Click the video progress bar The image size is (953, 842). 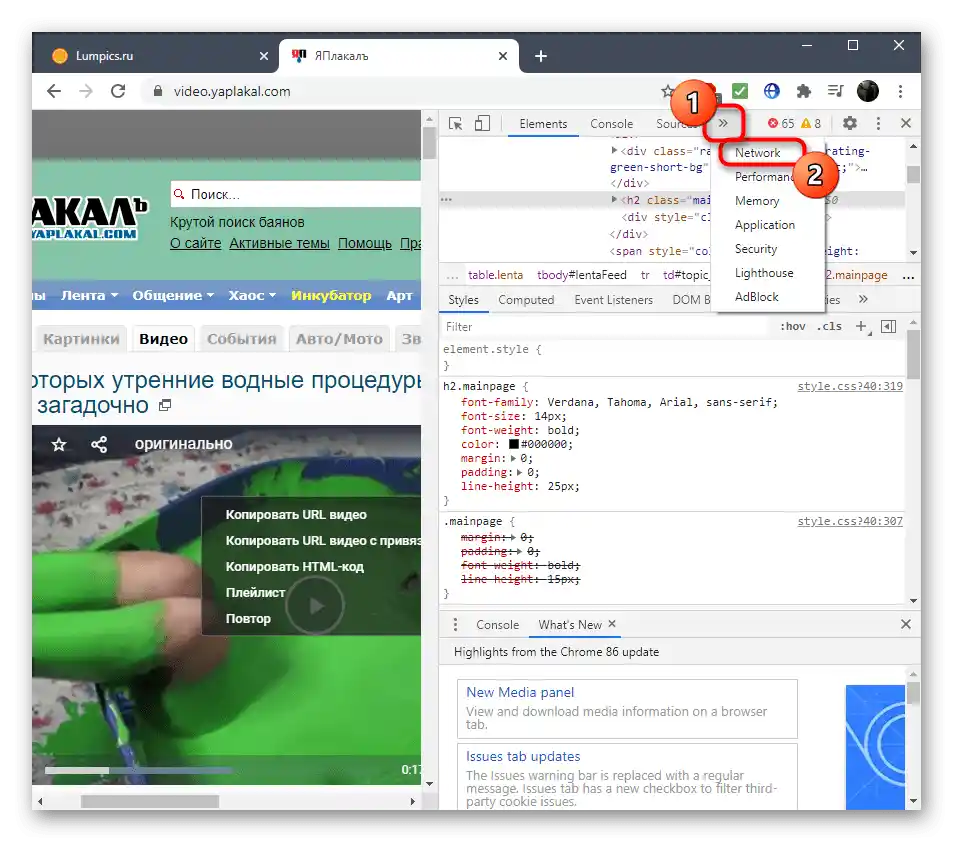pos(219,770)
